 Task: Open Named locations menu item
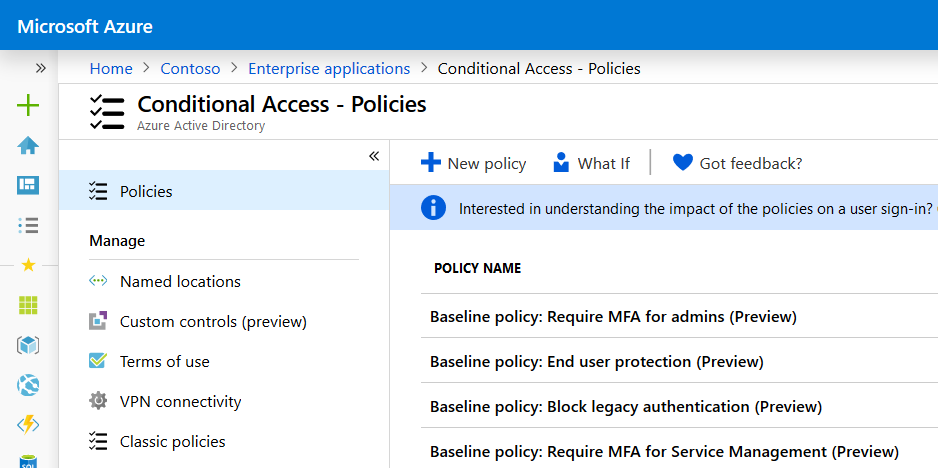pos(180,281)
